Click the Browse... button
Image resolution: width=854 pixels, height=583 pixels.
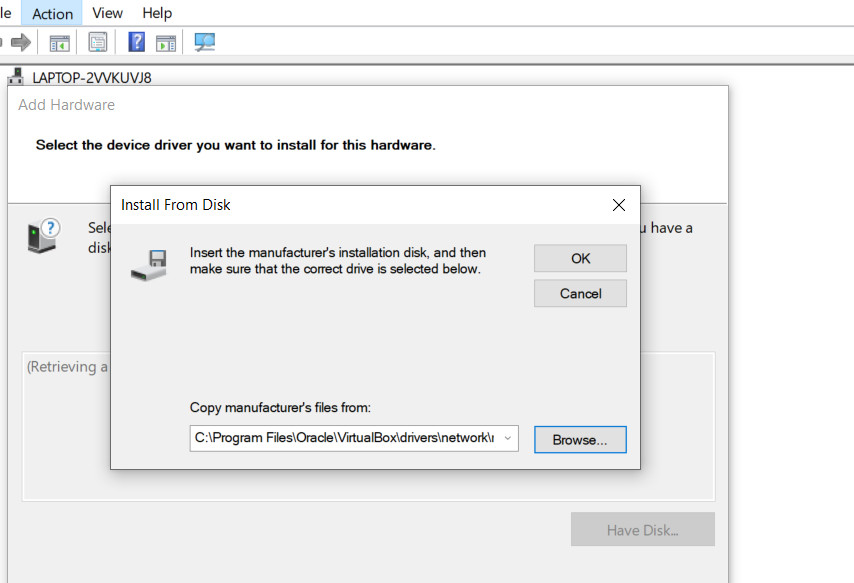[580, 440]
